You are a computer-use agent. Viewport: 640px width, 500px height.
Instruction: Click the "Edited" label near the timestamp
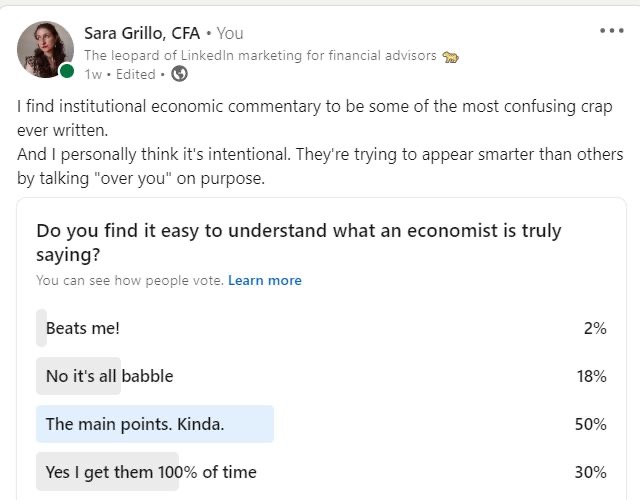pos(136,74)
